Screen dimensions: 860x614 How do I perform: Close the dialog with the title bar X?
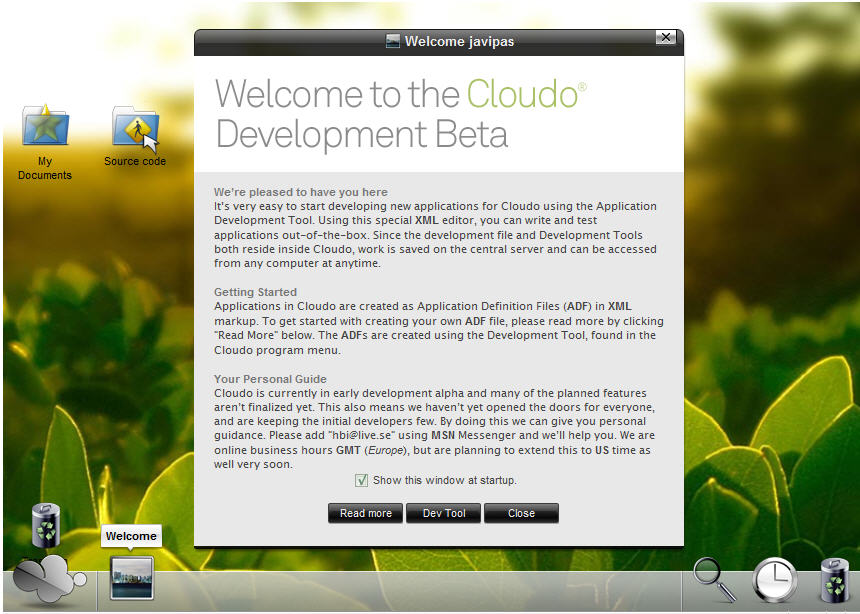click(x=666, y=37)
